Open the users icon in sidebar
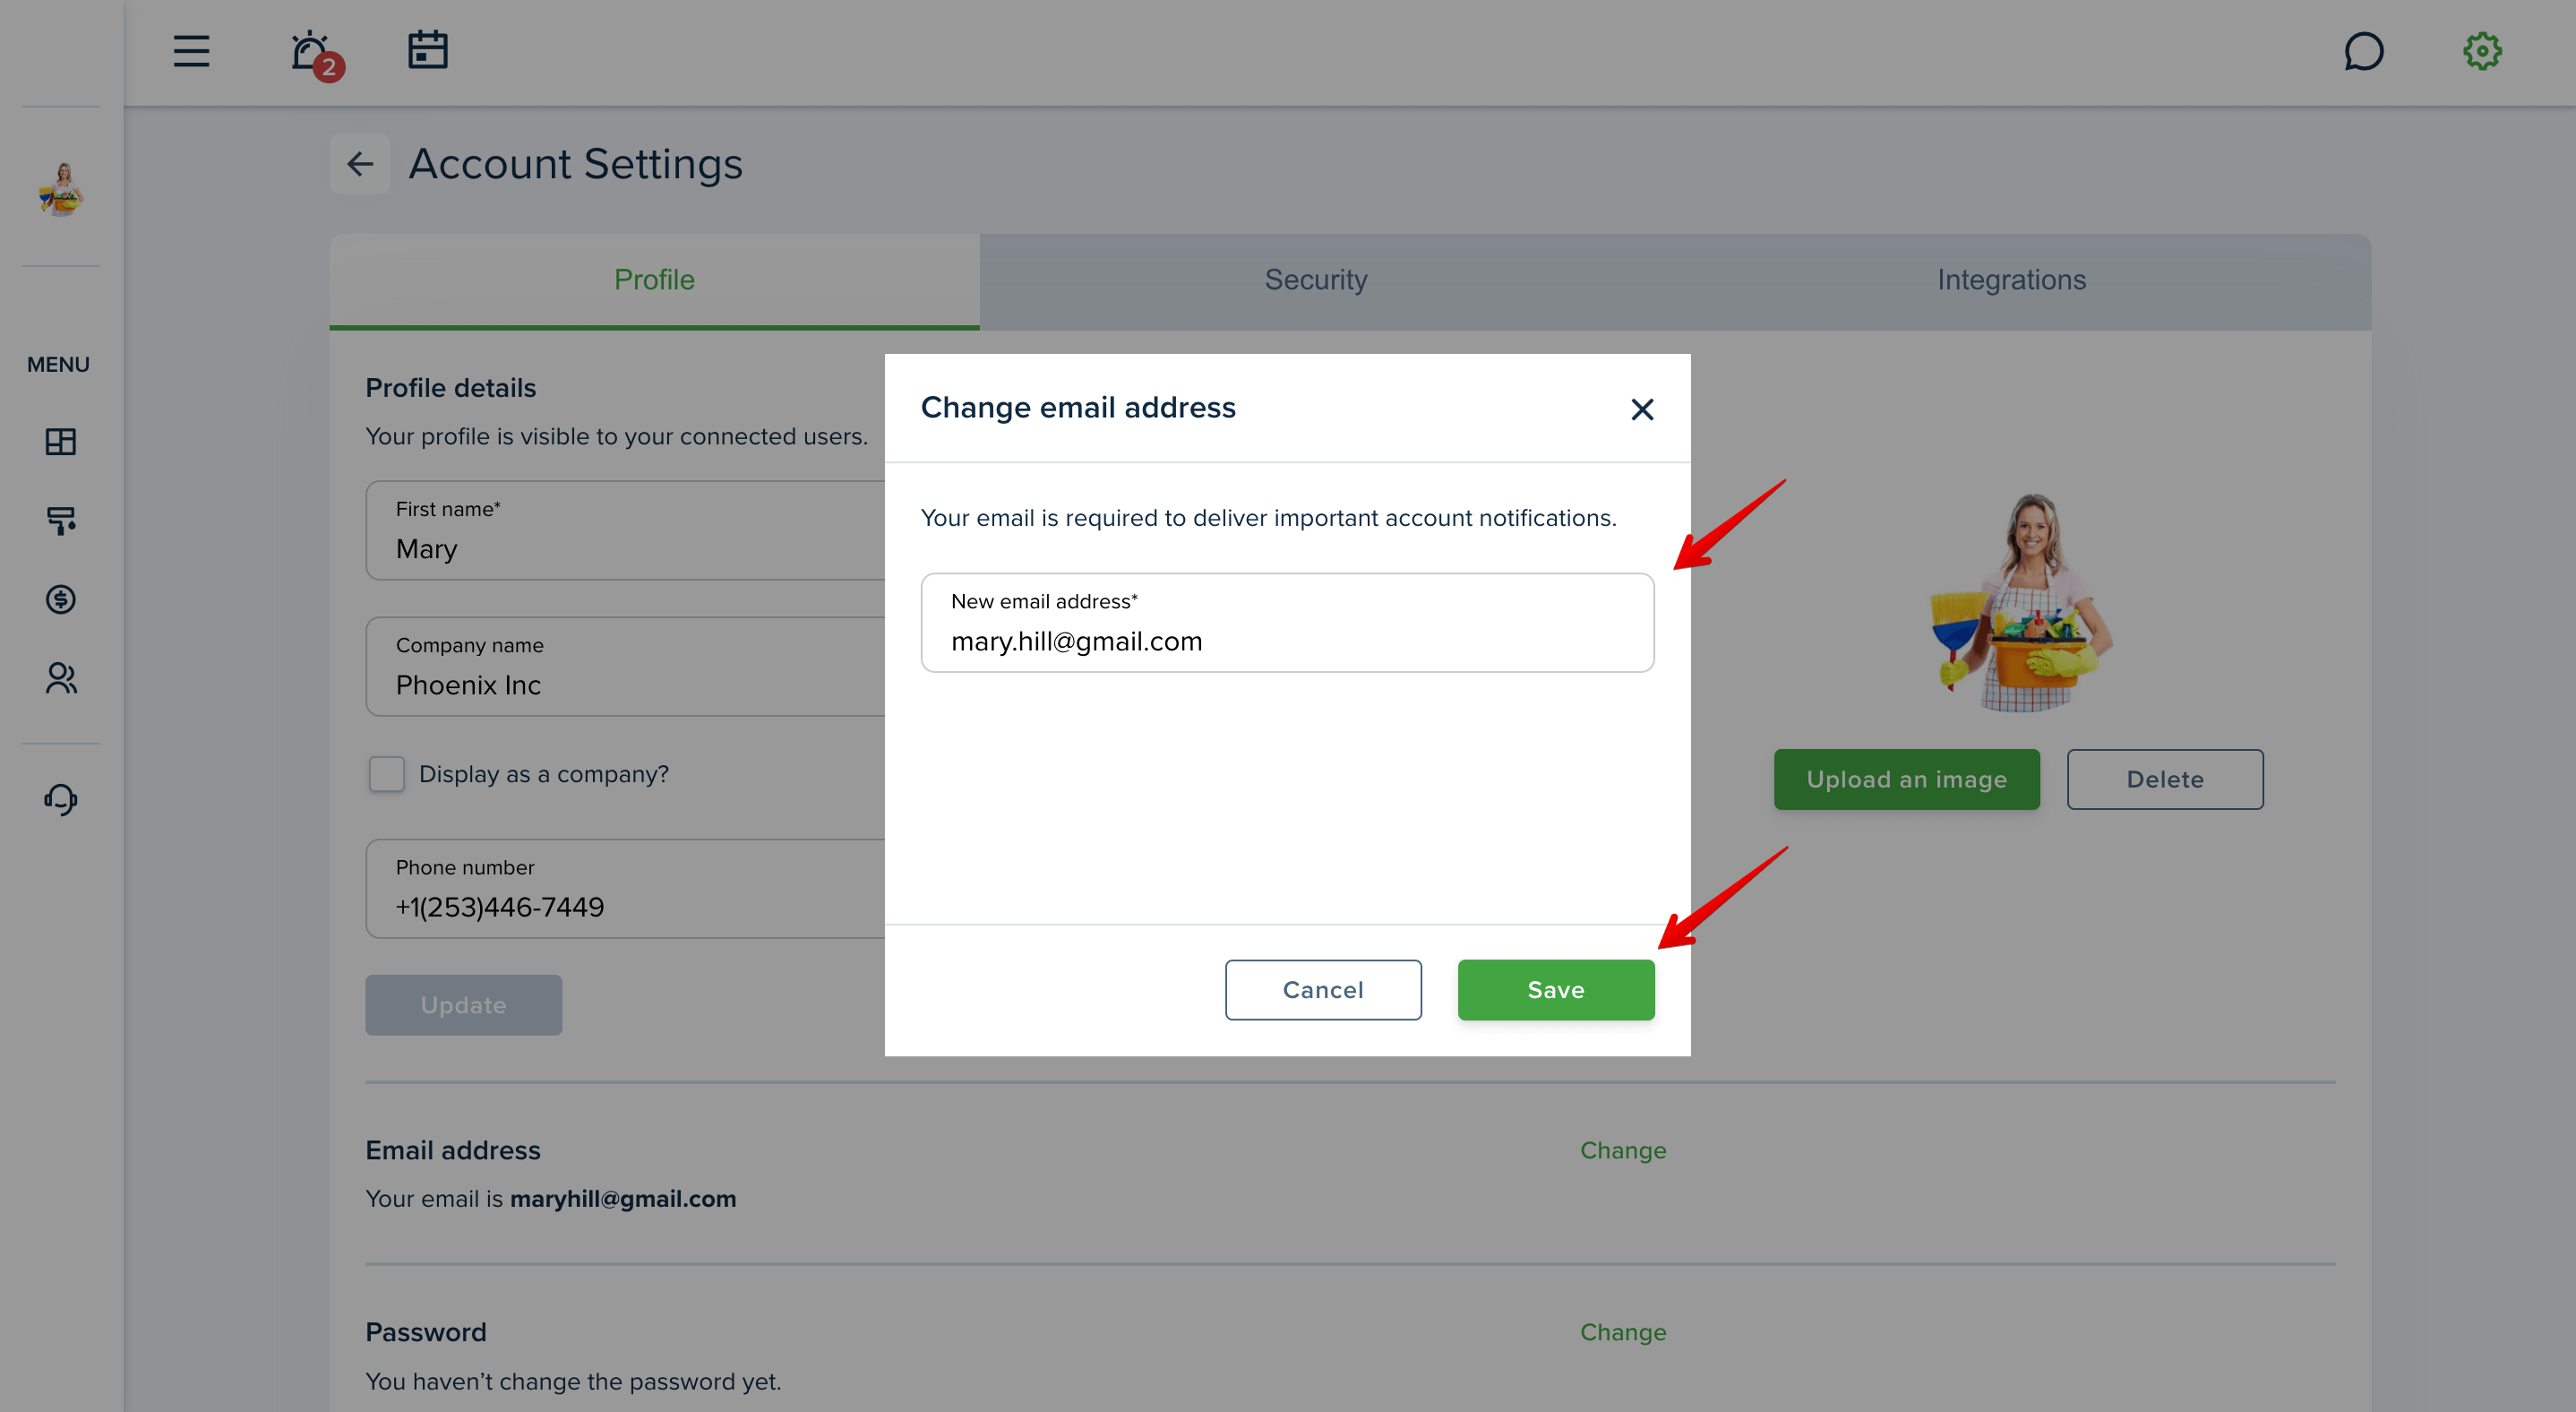2576x1412 pixels. [x=61, y=679]
